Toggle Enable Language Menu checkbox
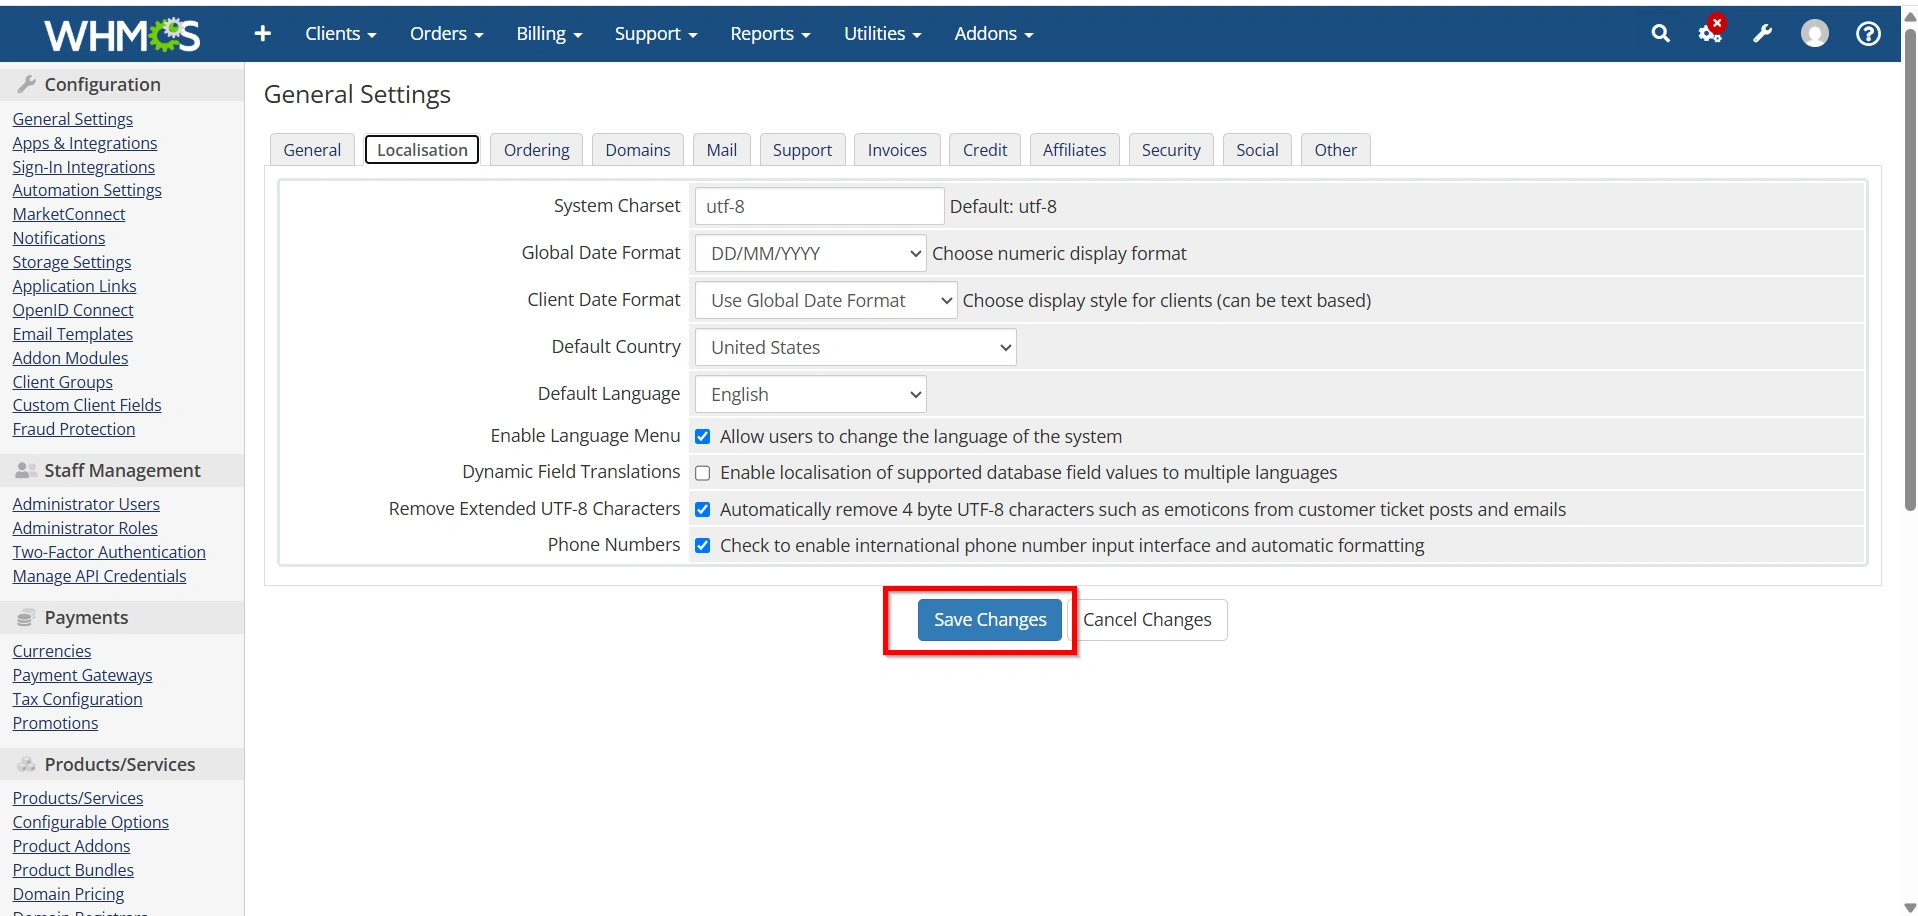The image size is (1918, 916). [703, 437]
